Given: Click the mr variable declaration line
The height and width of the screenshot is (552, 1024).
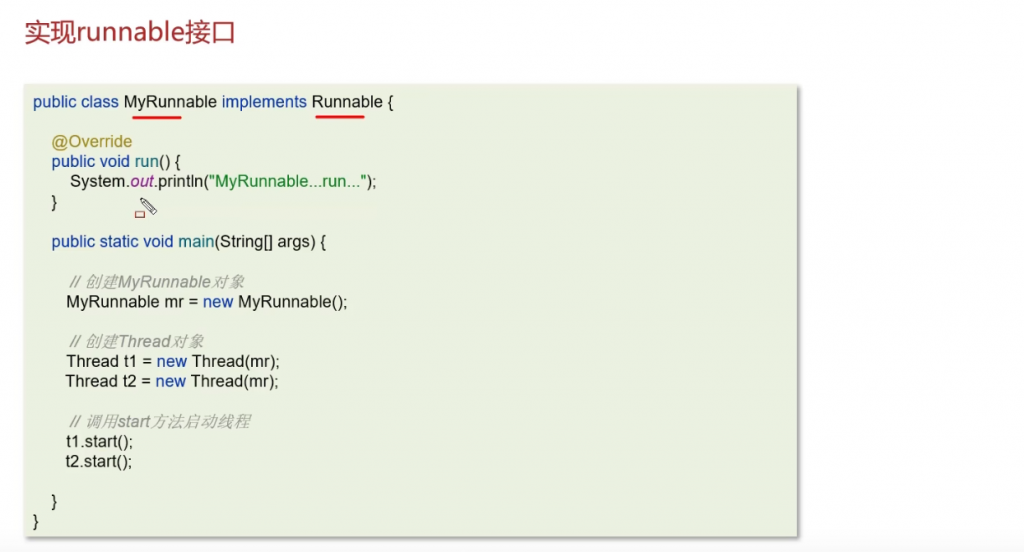Looking at the screenshot, I should 206,302.
